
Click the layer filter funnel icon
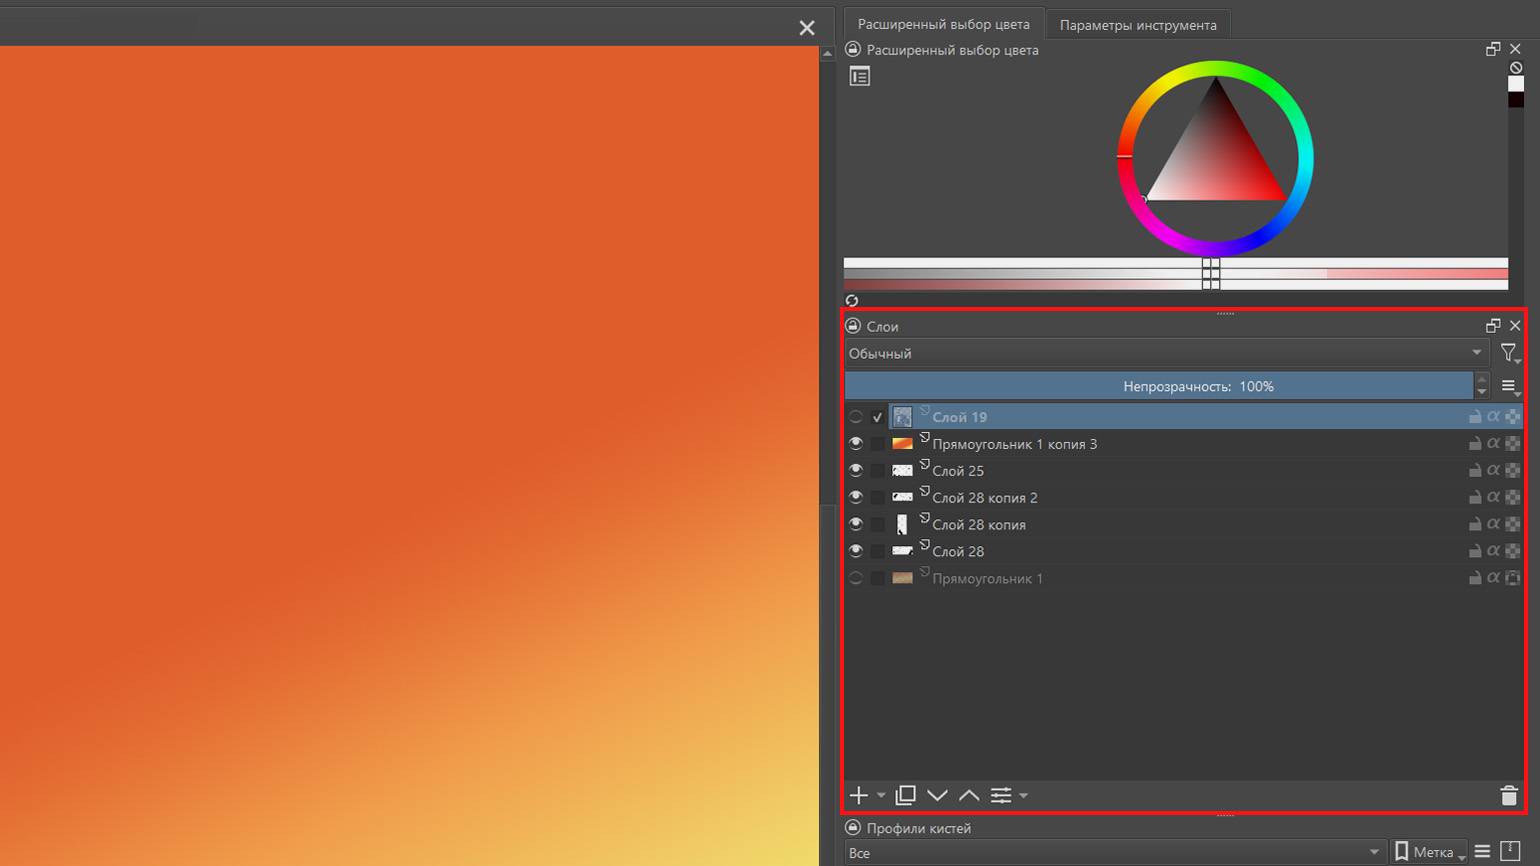coord(1508,352)
